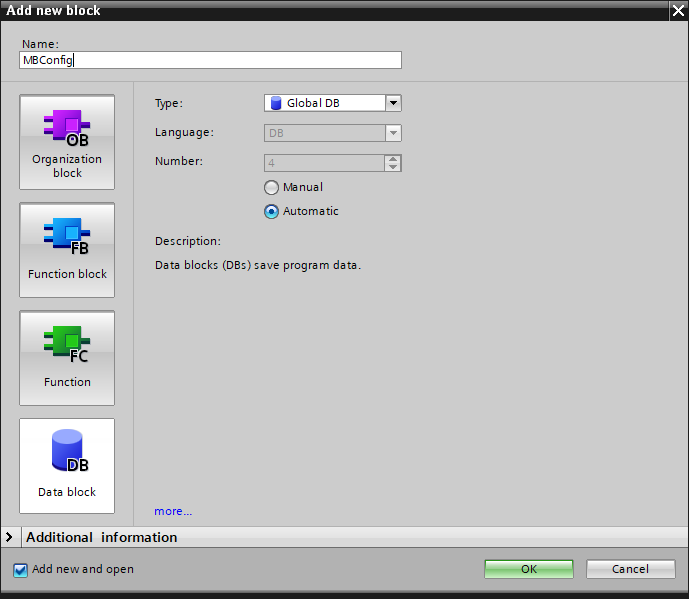This screenshot has width=689, height=599.
Task: Uncheck the Add new and open checkbox
Action: pyautogui.click(x=21, y=570)
